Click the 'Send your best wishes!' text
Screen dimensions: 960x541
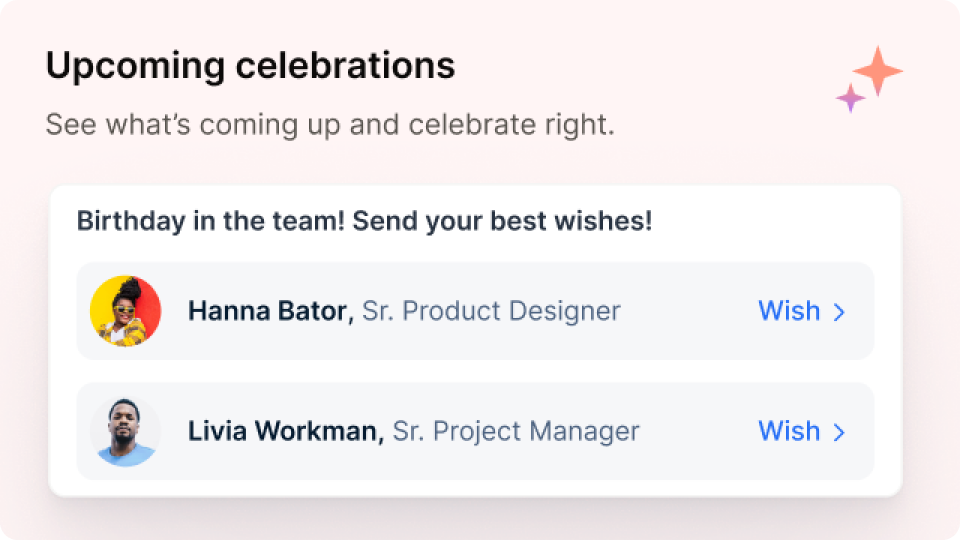pos(503,221)
